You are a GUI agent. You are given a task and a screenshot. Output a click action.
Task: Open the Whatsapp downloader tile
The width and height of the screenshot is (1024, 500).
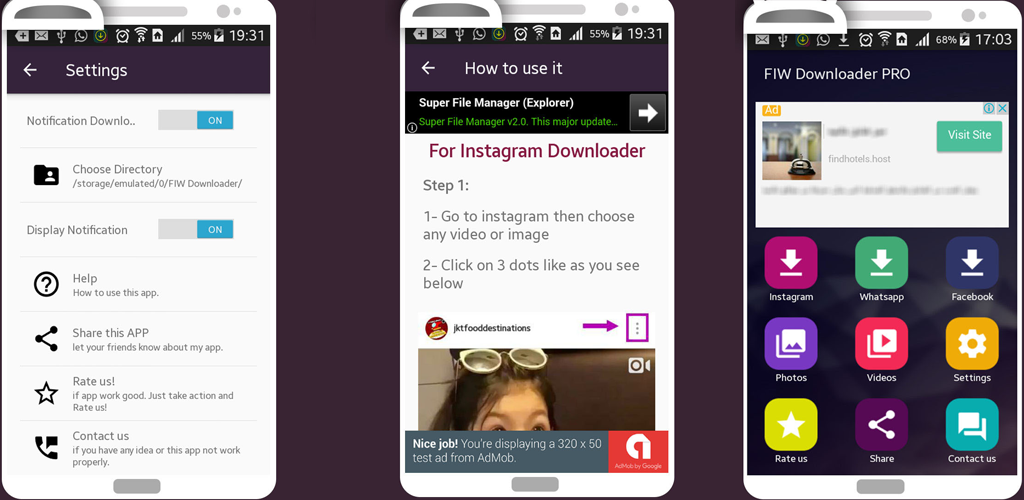(x=882, y=262)
